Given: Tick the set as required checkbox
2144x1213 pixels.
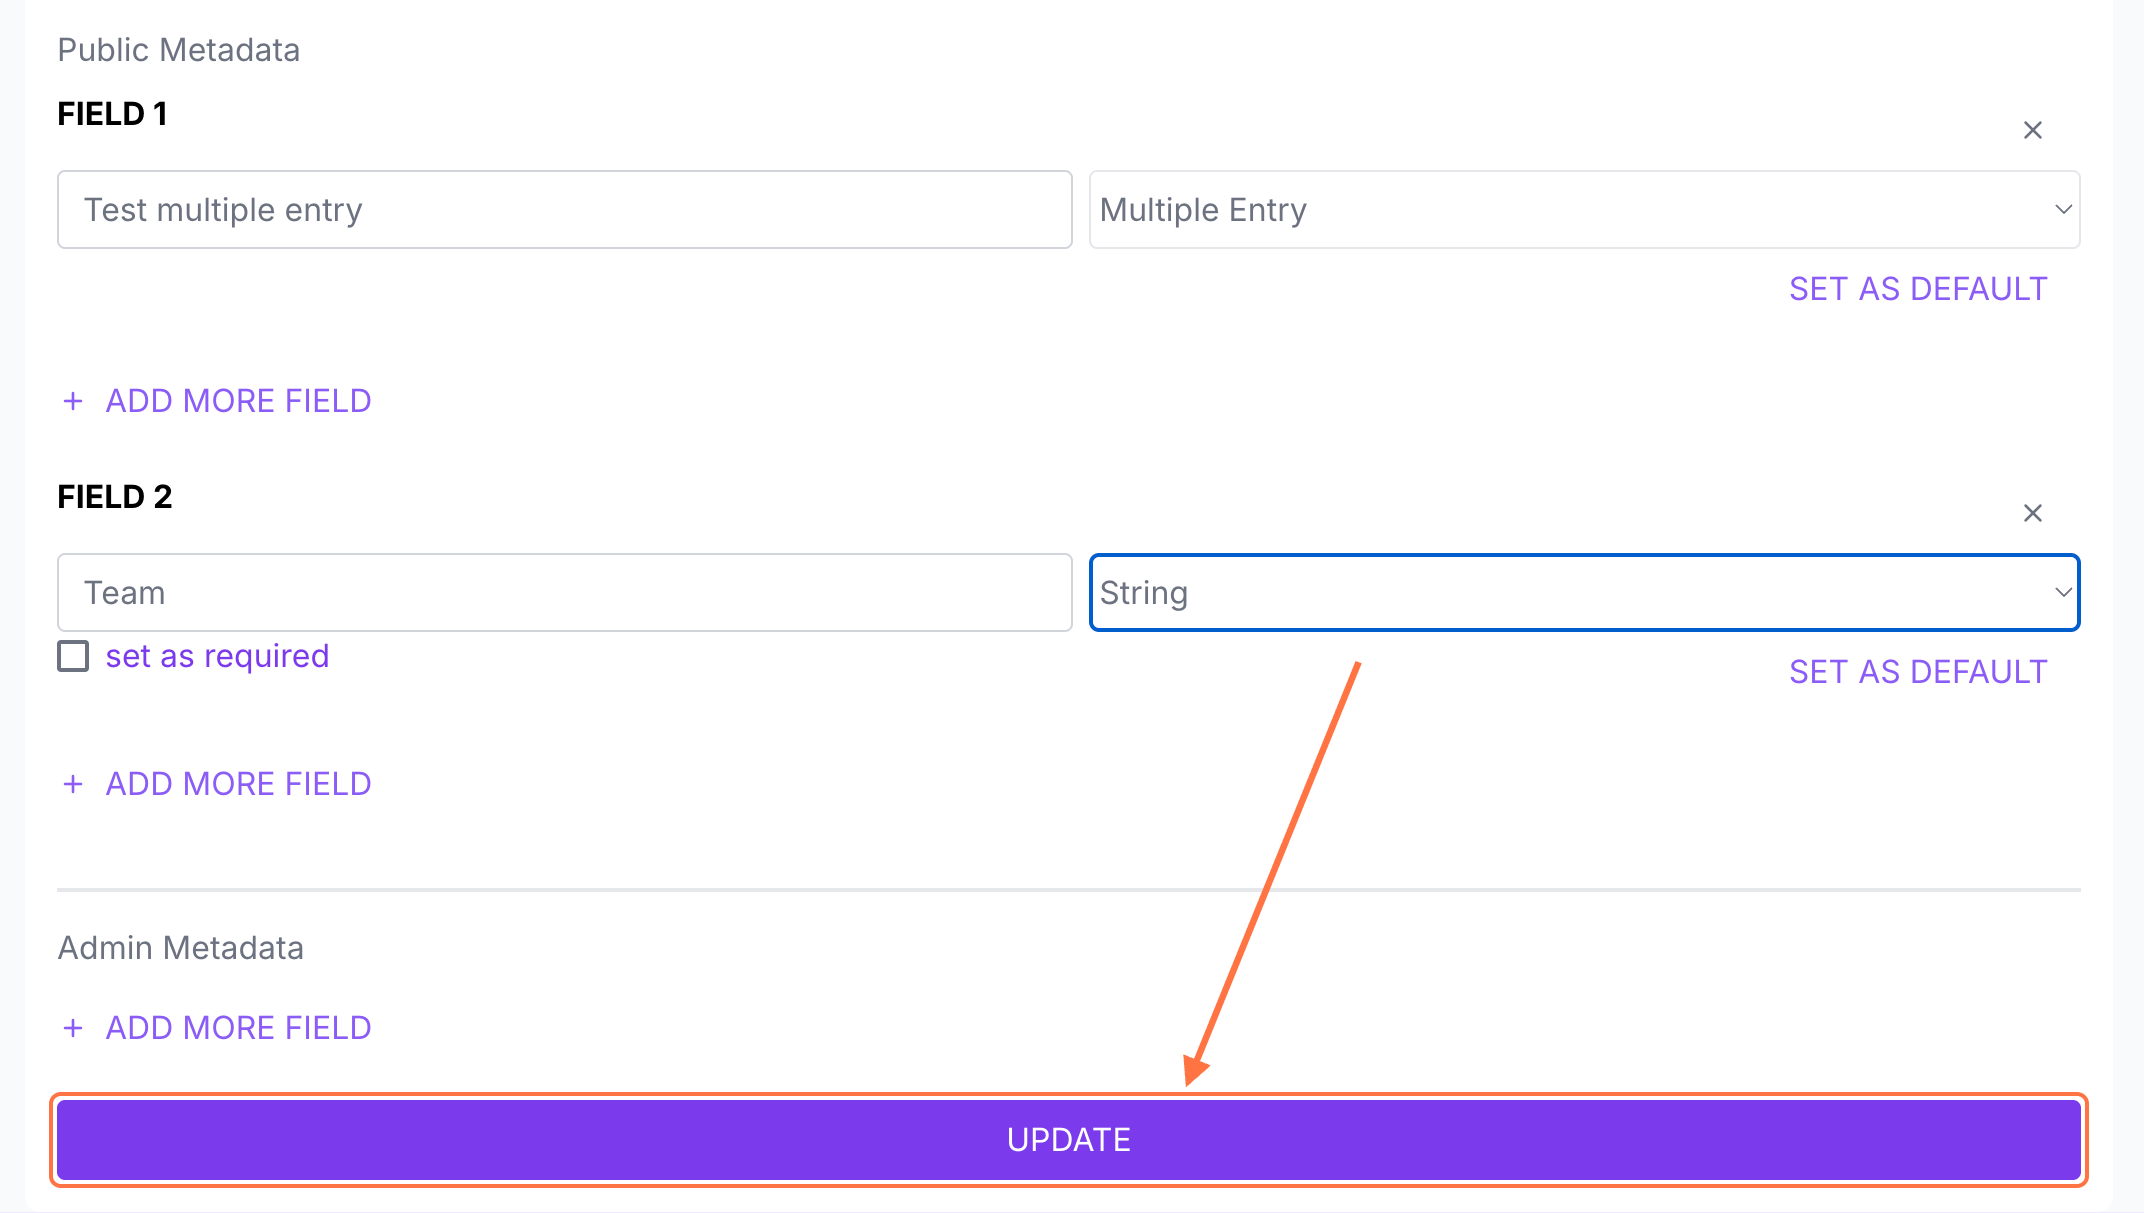Looking at the screenshot, I should pyautogui.click(x=73, y=656).
